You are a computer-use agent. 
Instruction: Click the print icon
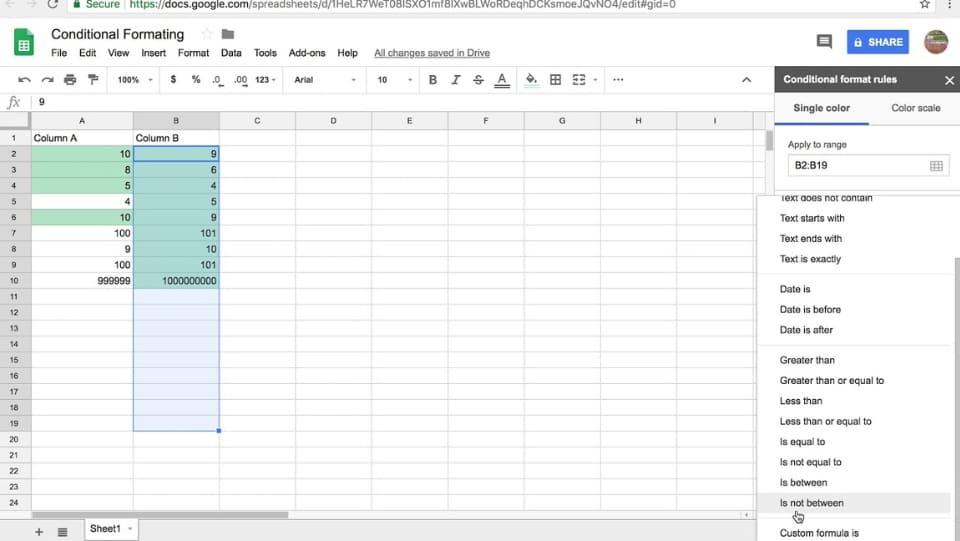[x=70, y=80]
